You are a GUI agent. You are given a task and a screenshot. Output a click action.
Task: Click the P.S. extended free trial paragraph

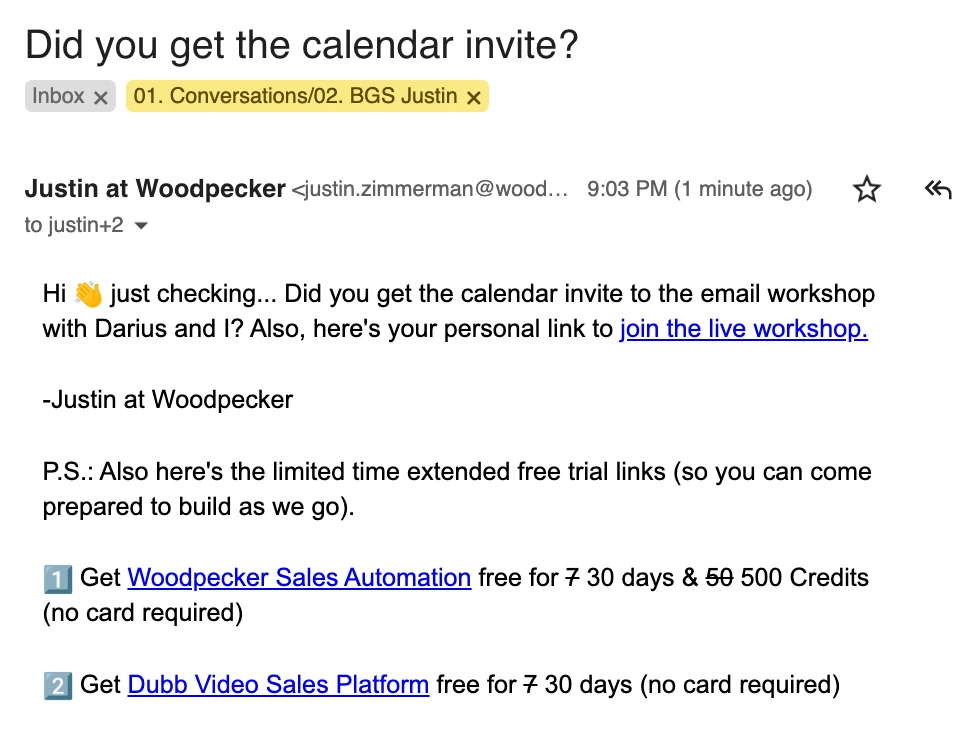[x=456, y=489]
